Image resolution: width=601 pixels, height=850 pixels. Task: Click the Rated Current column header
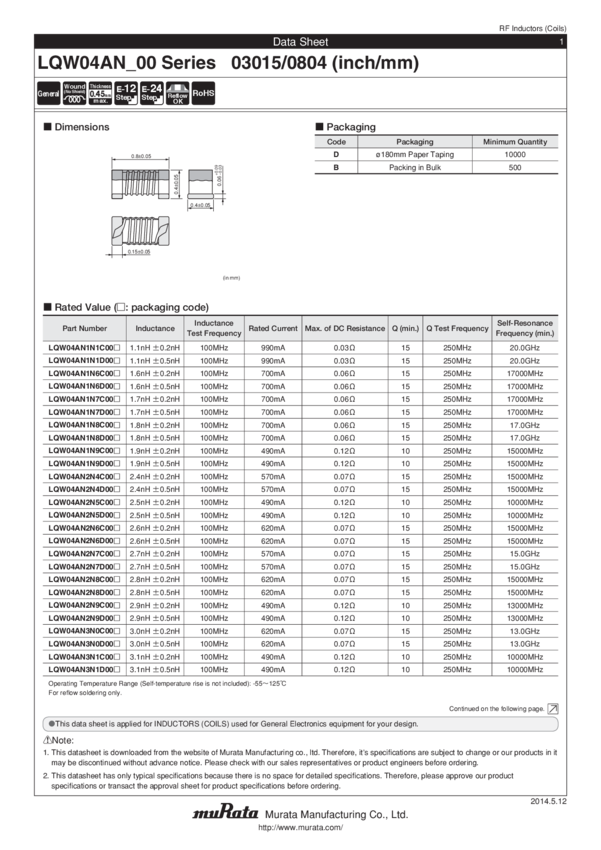(273, 329)
